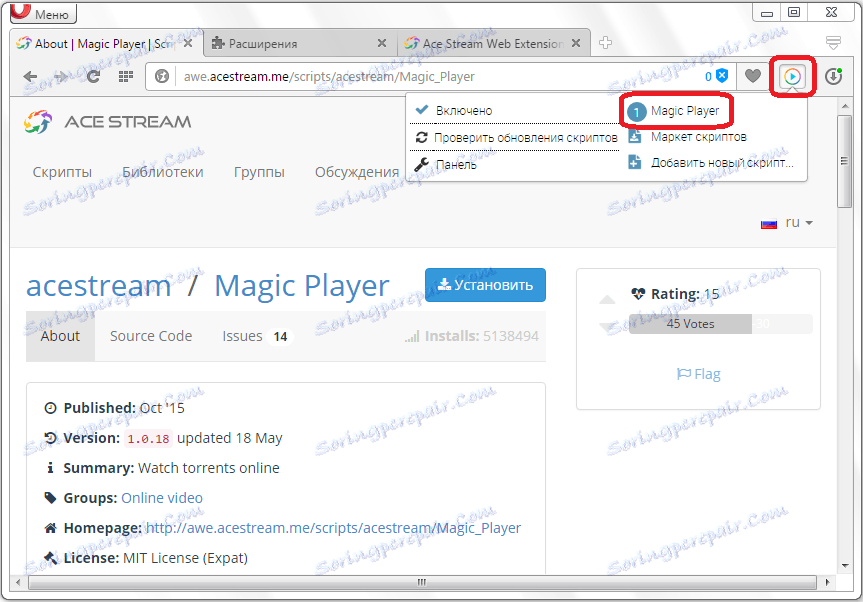863x602 pixels.
Task: Click Проверить обновления скриптов
Action: (x=526, y=138)
